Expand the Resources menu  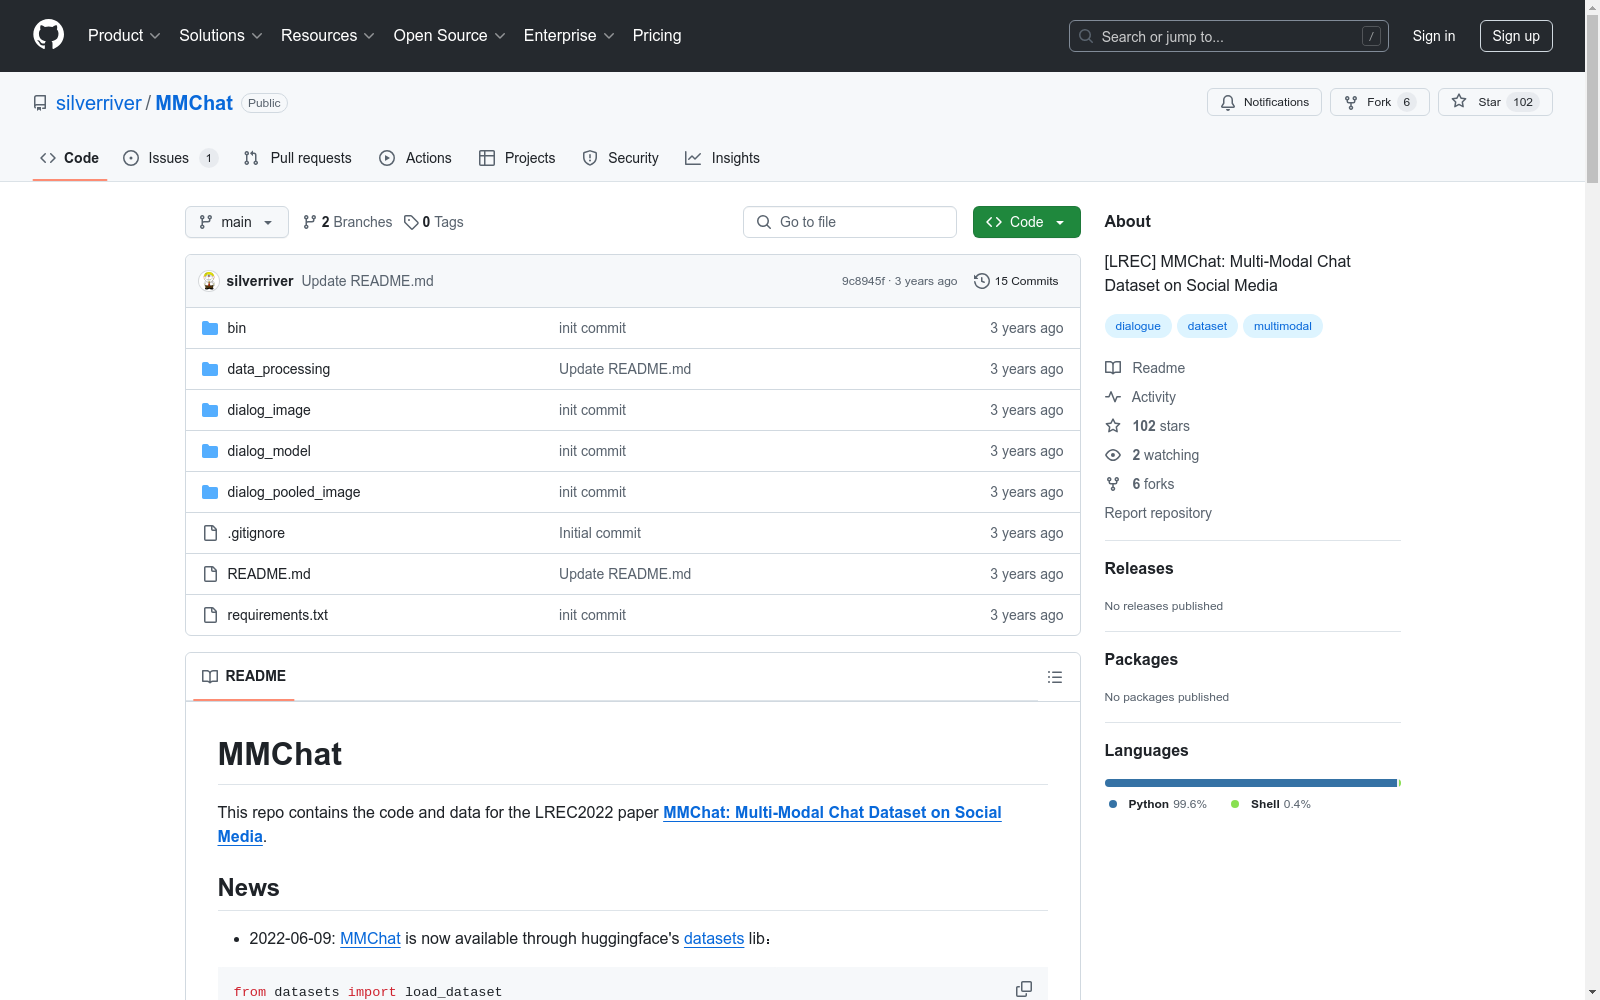click(x=328, y=36)
